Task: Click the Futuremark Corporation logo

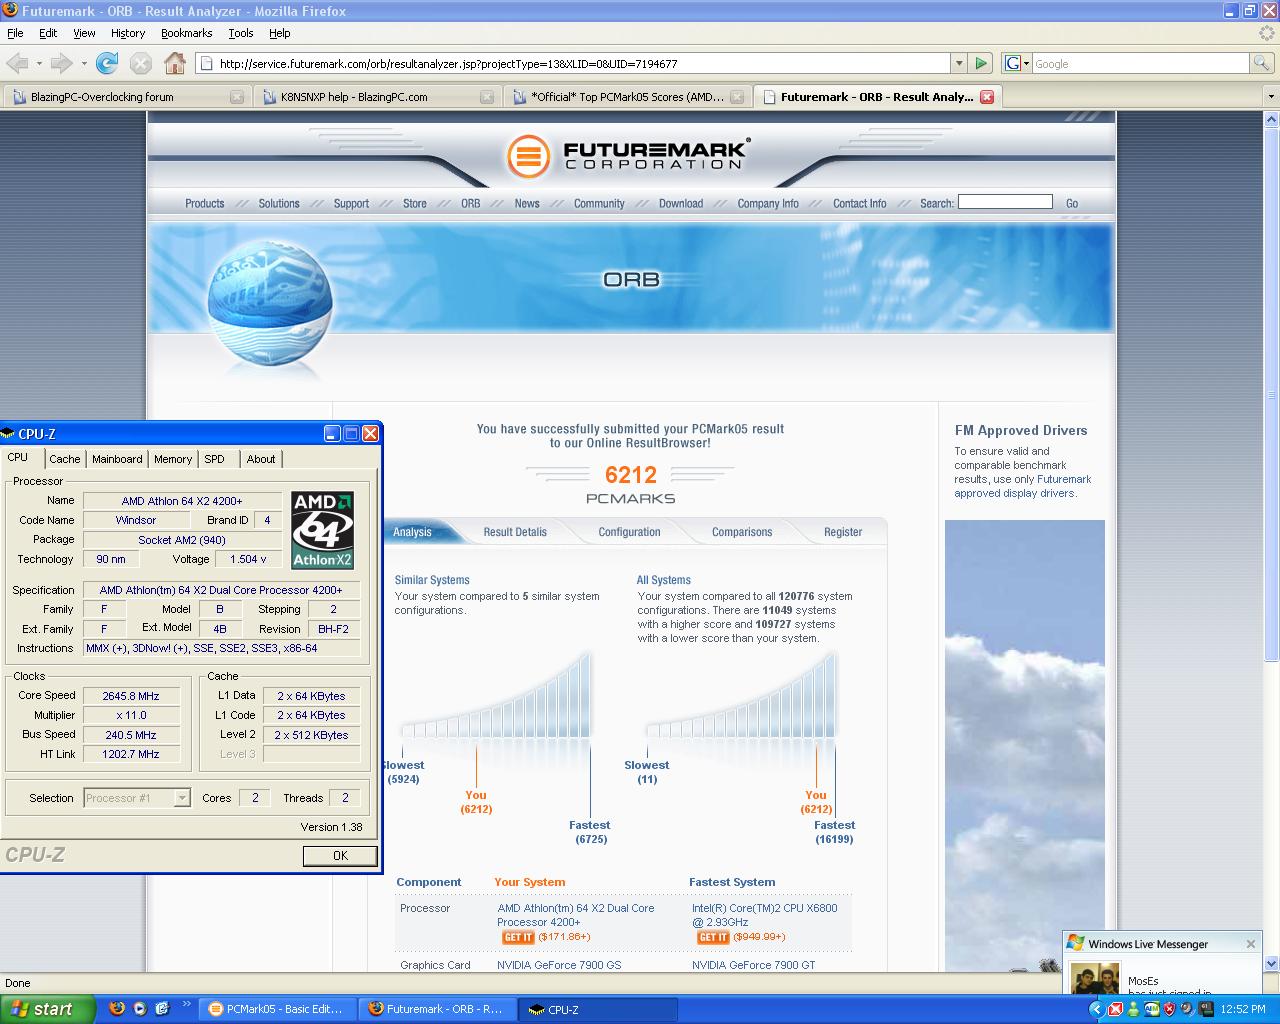Action: click(627, 155)
